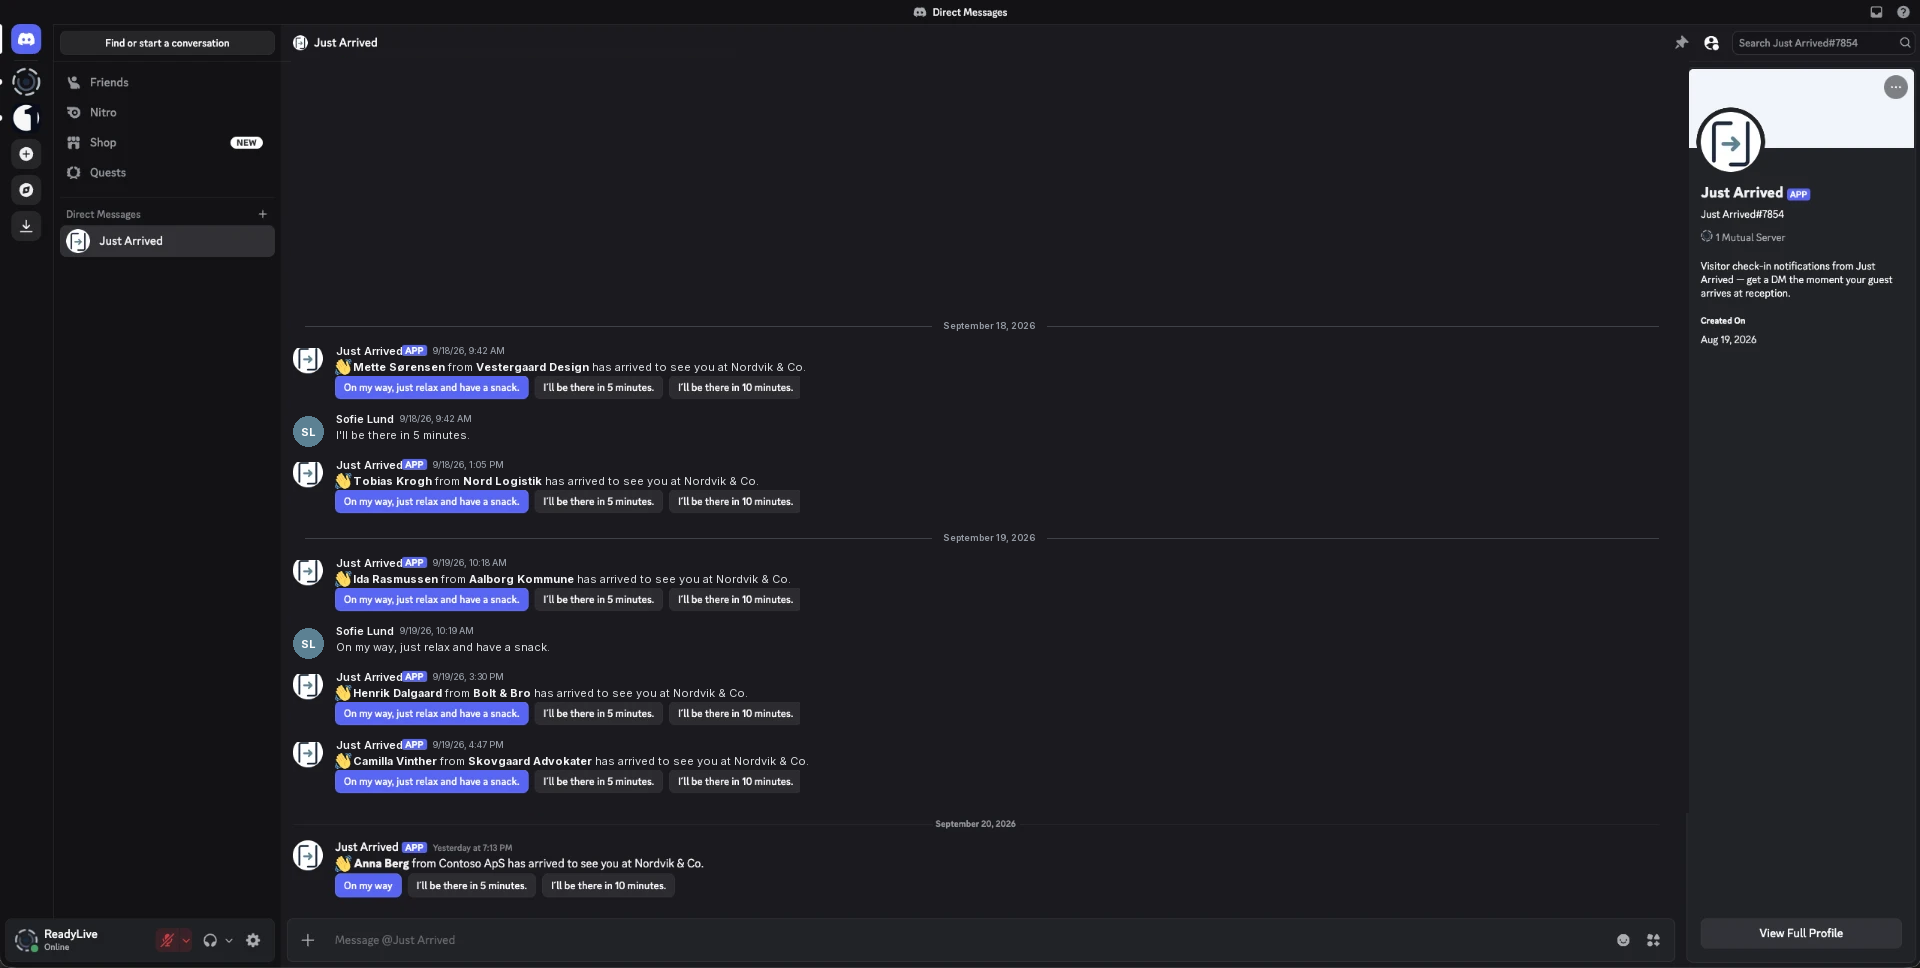
Task: Open User Settings gear icon
Action: (253, 940)
